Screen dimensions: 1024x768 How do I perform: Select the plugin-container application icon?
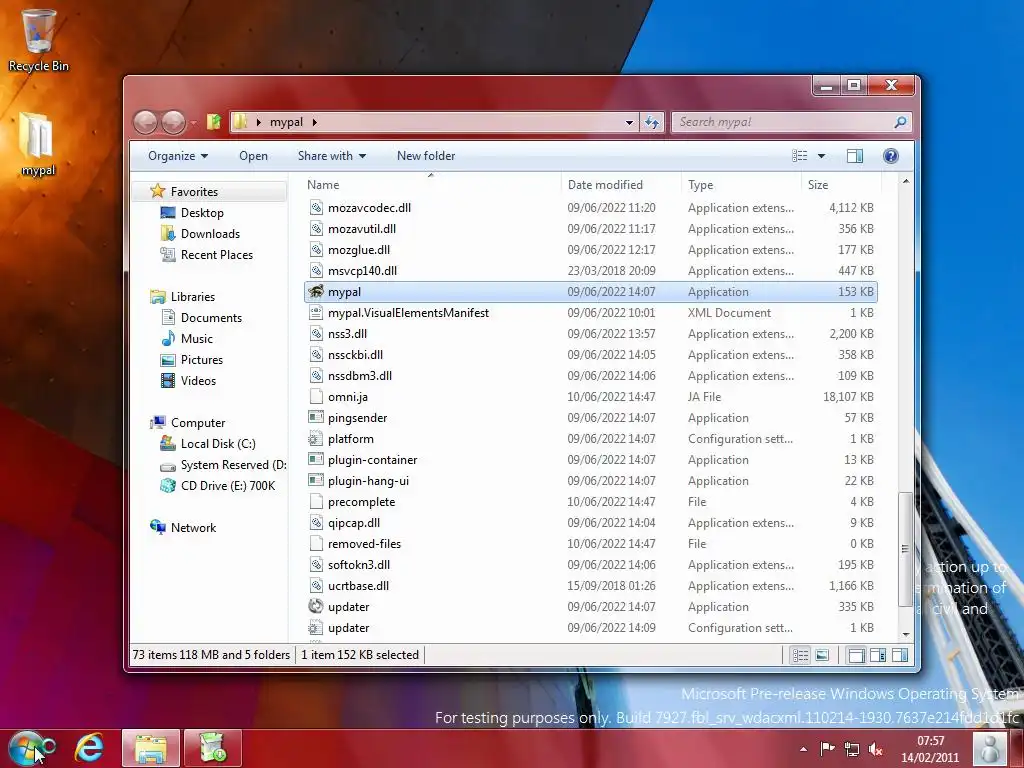point(316,460)
